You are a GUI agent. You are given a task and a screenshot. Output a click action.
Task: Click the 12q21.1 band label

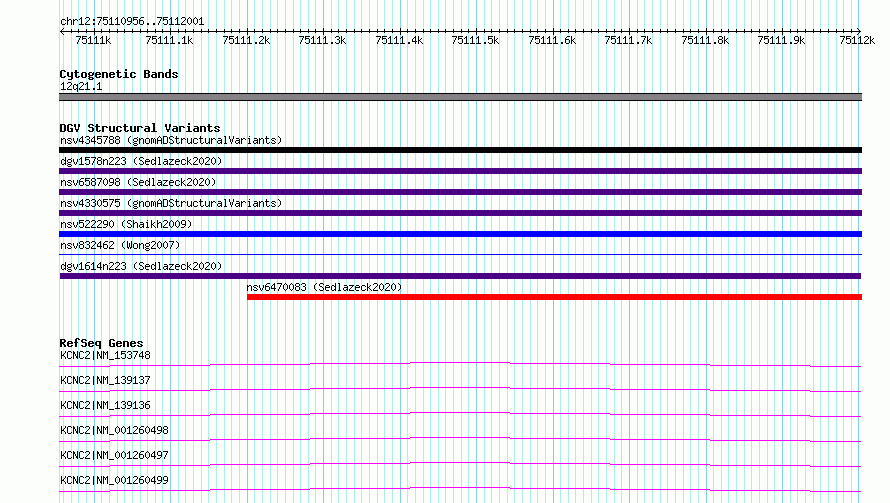click(81, 86)
